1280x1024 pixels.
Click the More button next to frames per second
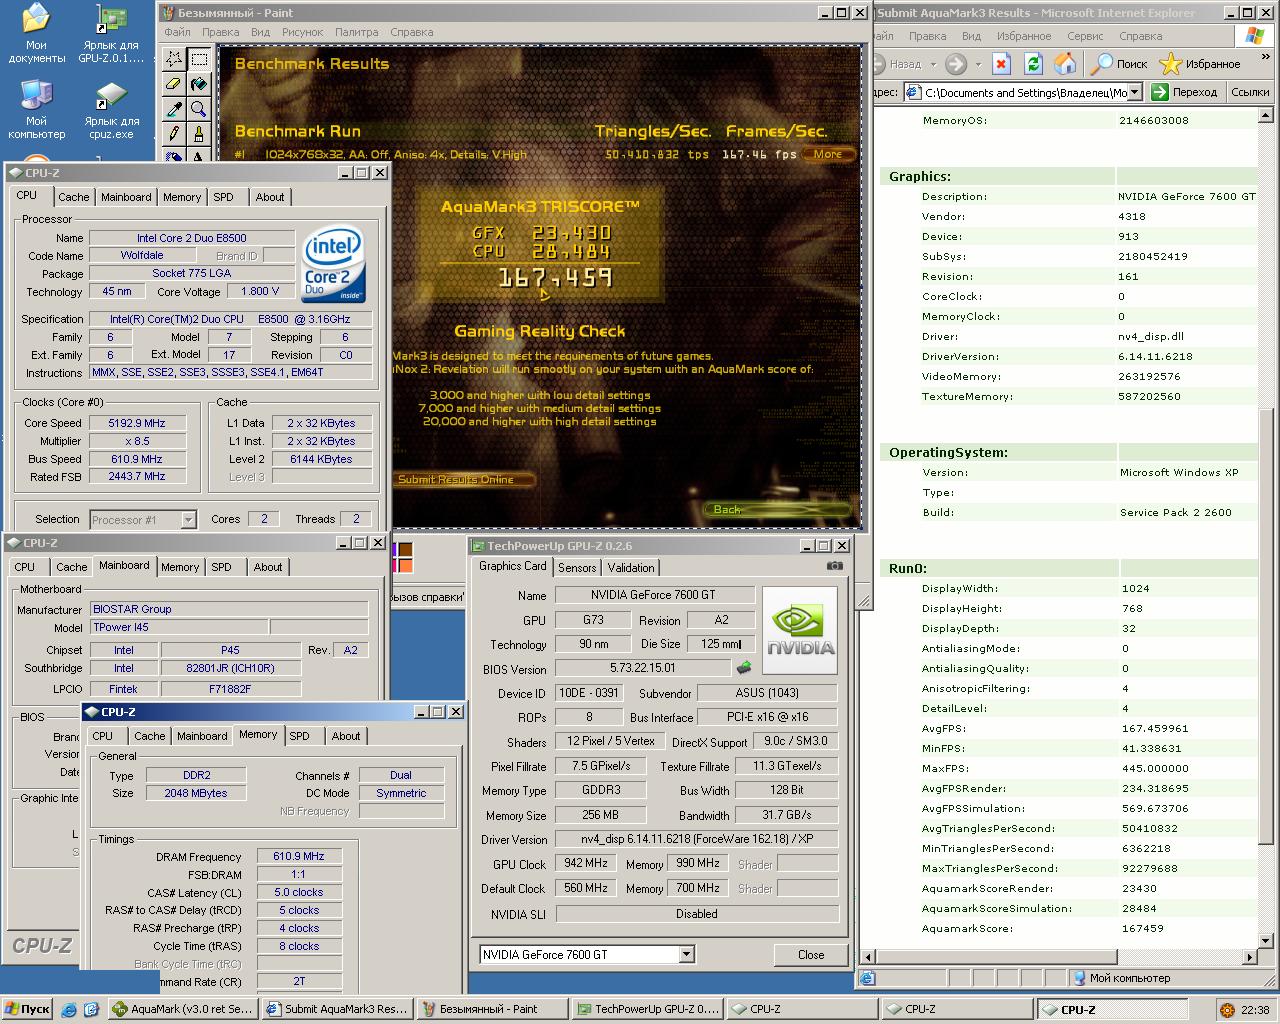[x=828, y=154]
